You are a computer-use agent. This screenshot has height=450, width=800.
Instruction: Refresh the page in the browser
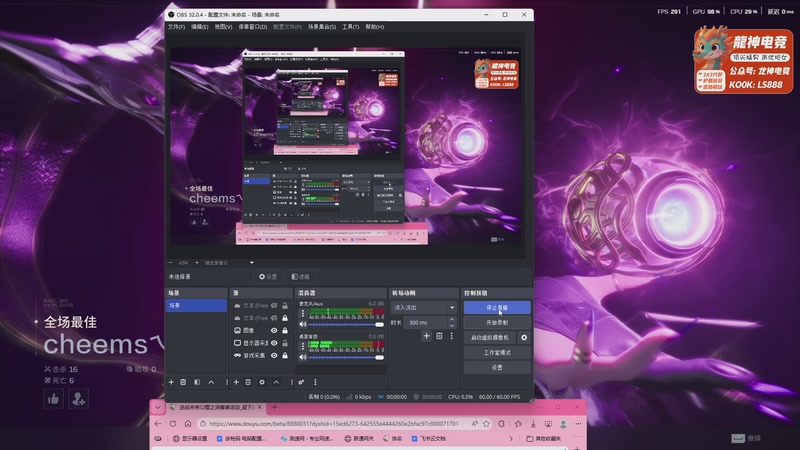tap(173, 424)
